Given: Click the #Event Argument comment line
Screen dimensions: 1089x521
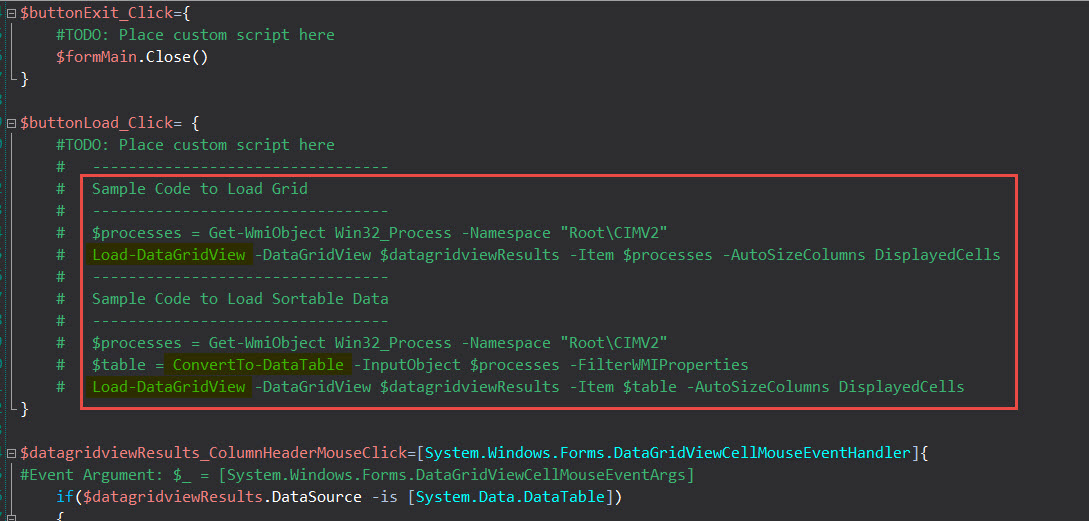Looking at the screenshot, I should point(358,475).
